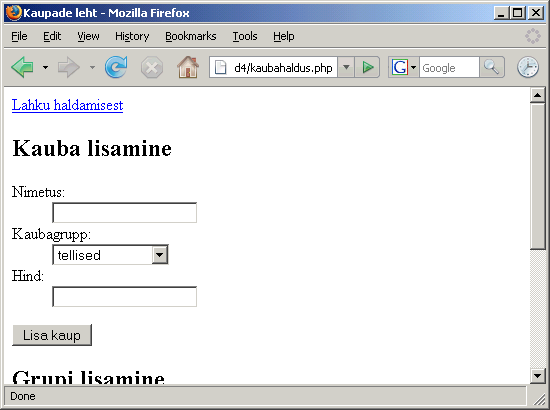550x410 pixels.
Task: Open the back button history dropdown arrow
Action: pos(45,67)
